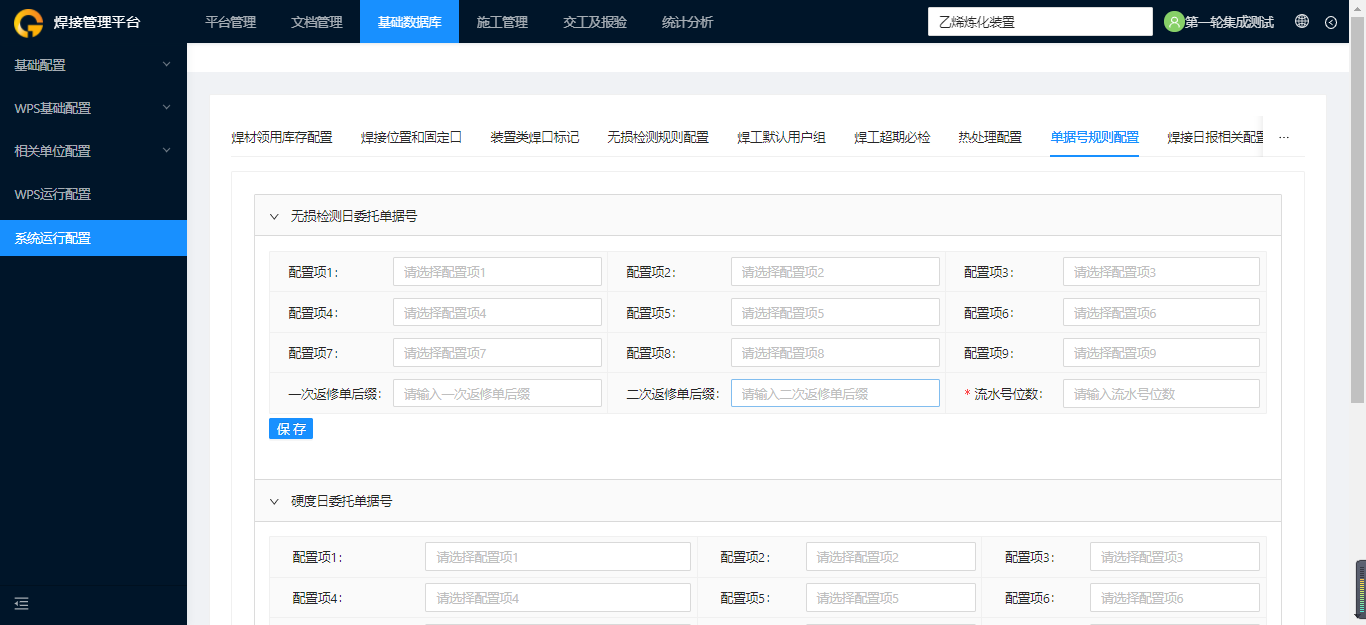This screenshot has height=625, width=1366.
Task: Click the 流水号位数 input field
Action: click(1161, 394)
